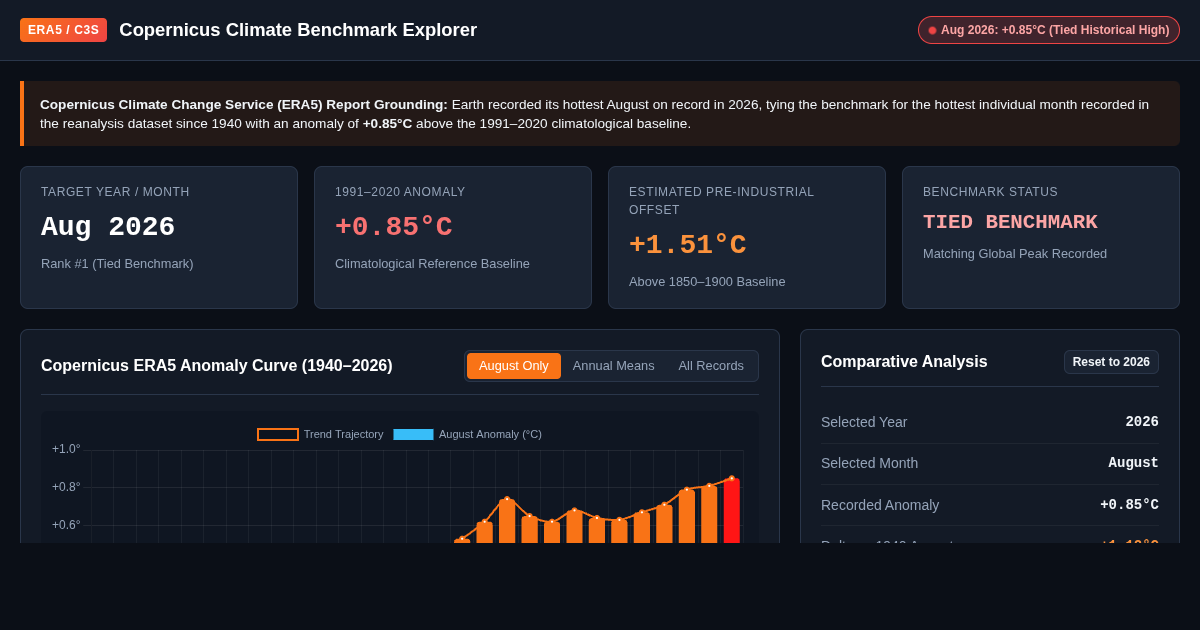Click the +1.51°C pre-industrial offset value
The width and height of the screenshot is (1200, 630).
pos(688,245)
